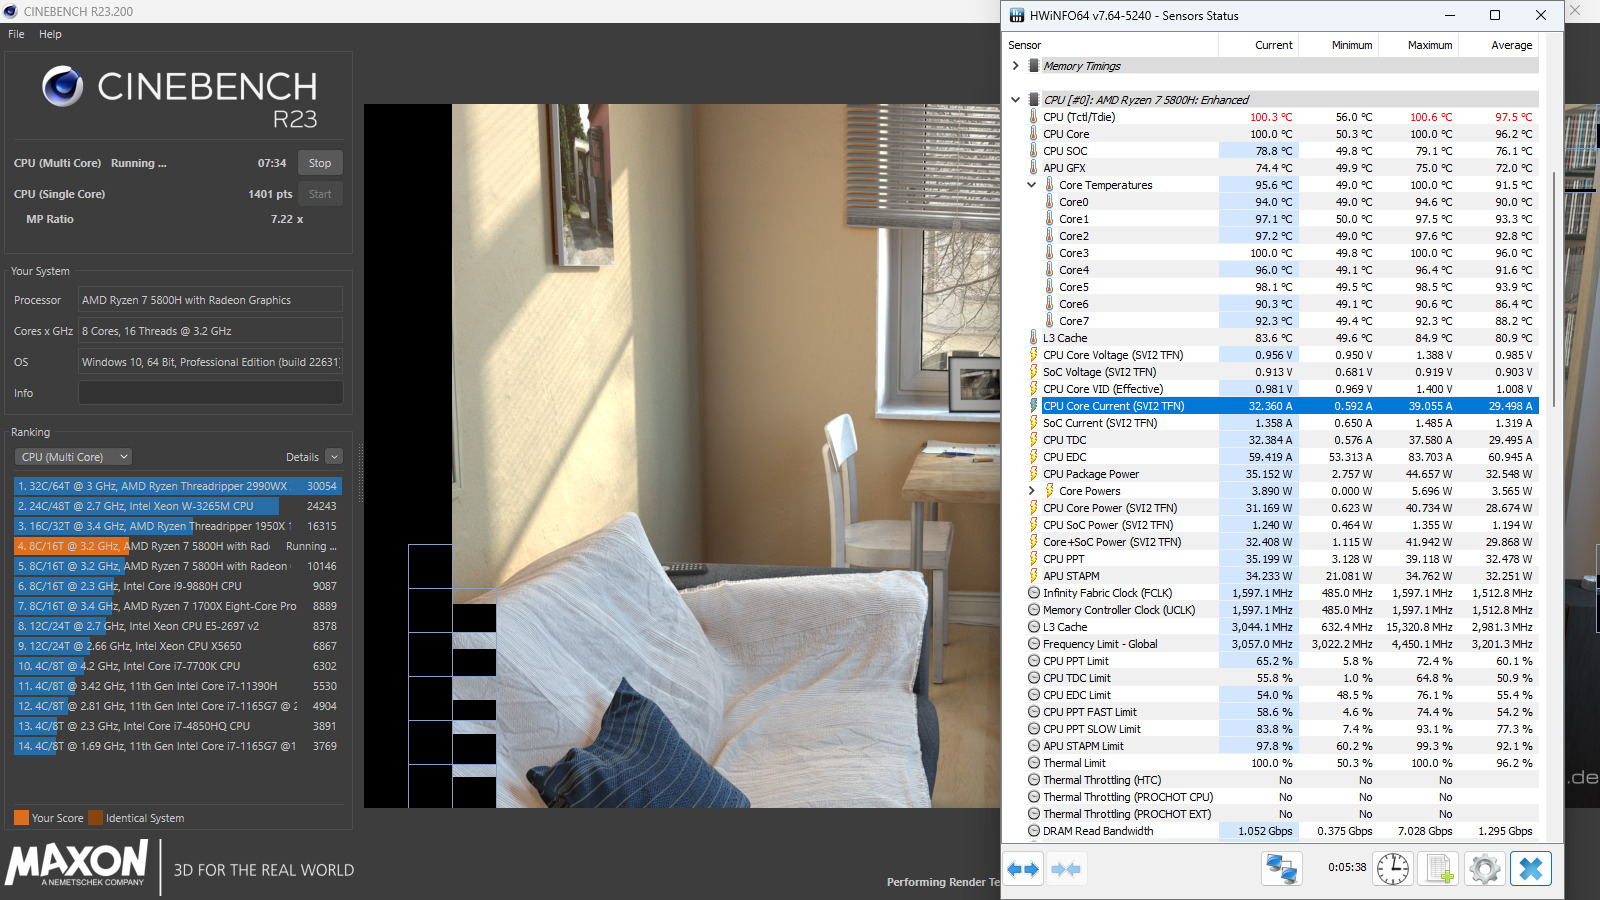The height and width of the screenshot is (900, 1600).
Task: Click the MAXON logo
Action: coord(77,863)
